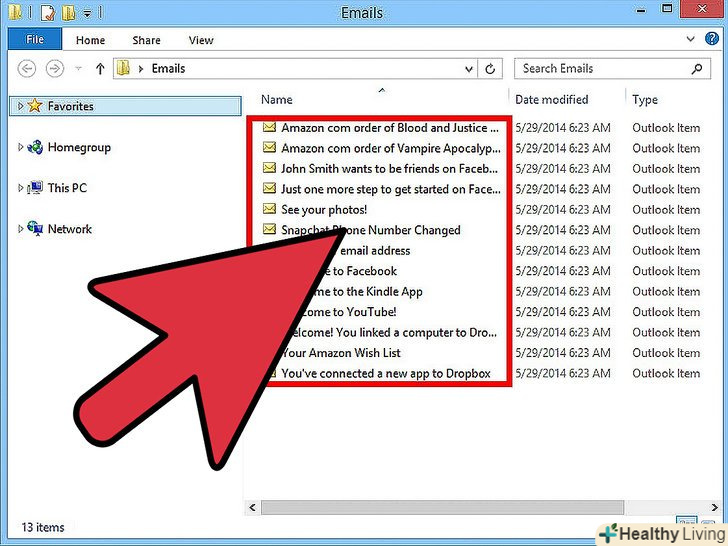
Task: Click the folder icon in title bar
Action: point(15,12)
